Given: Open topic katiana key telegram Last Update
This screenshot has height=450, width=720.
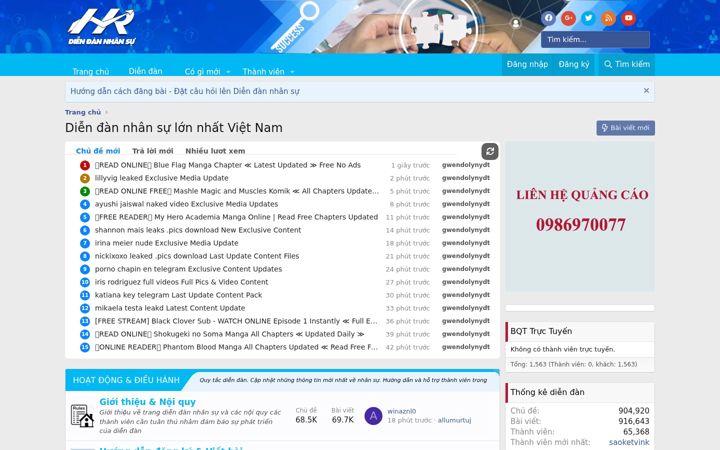Looking at the screenshot, I should [x=178, y=295].
